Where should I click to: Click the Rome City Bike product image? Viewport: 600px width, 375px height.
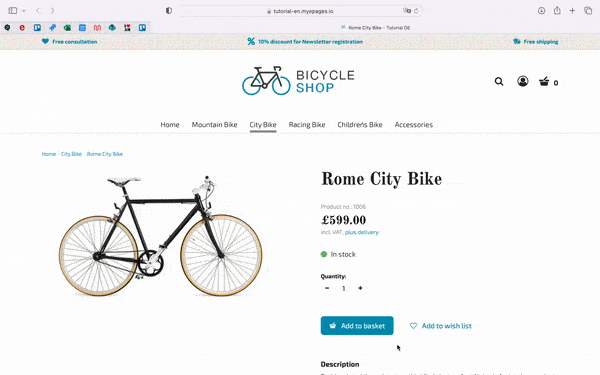(x=160, y=236)
